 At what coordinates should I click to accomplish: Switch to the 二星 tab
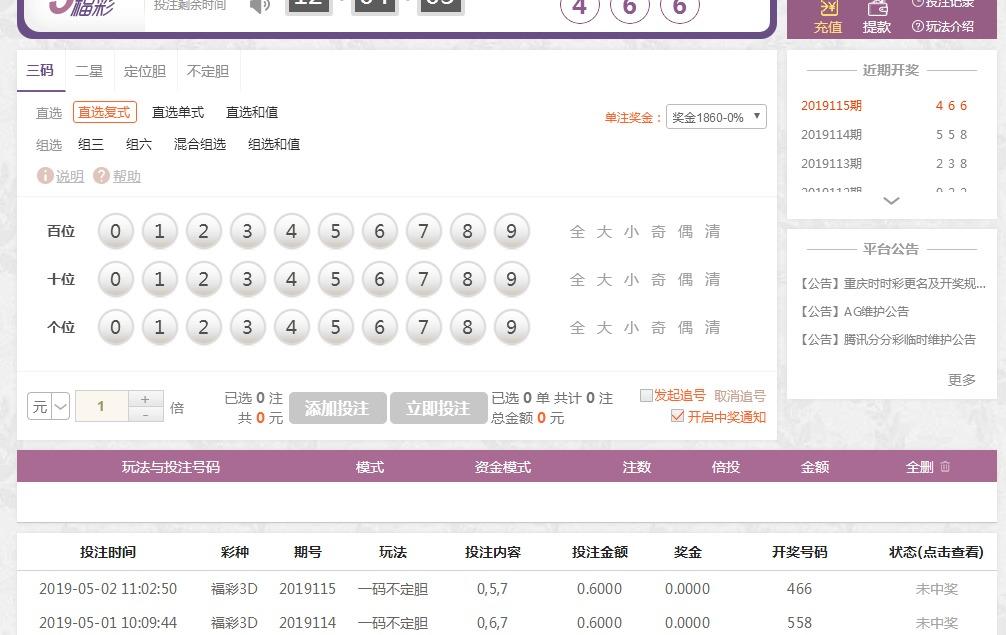tap(89, 71)
